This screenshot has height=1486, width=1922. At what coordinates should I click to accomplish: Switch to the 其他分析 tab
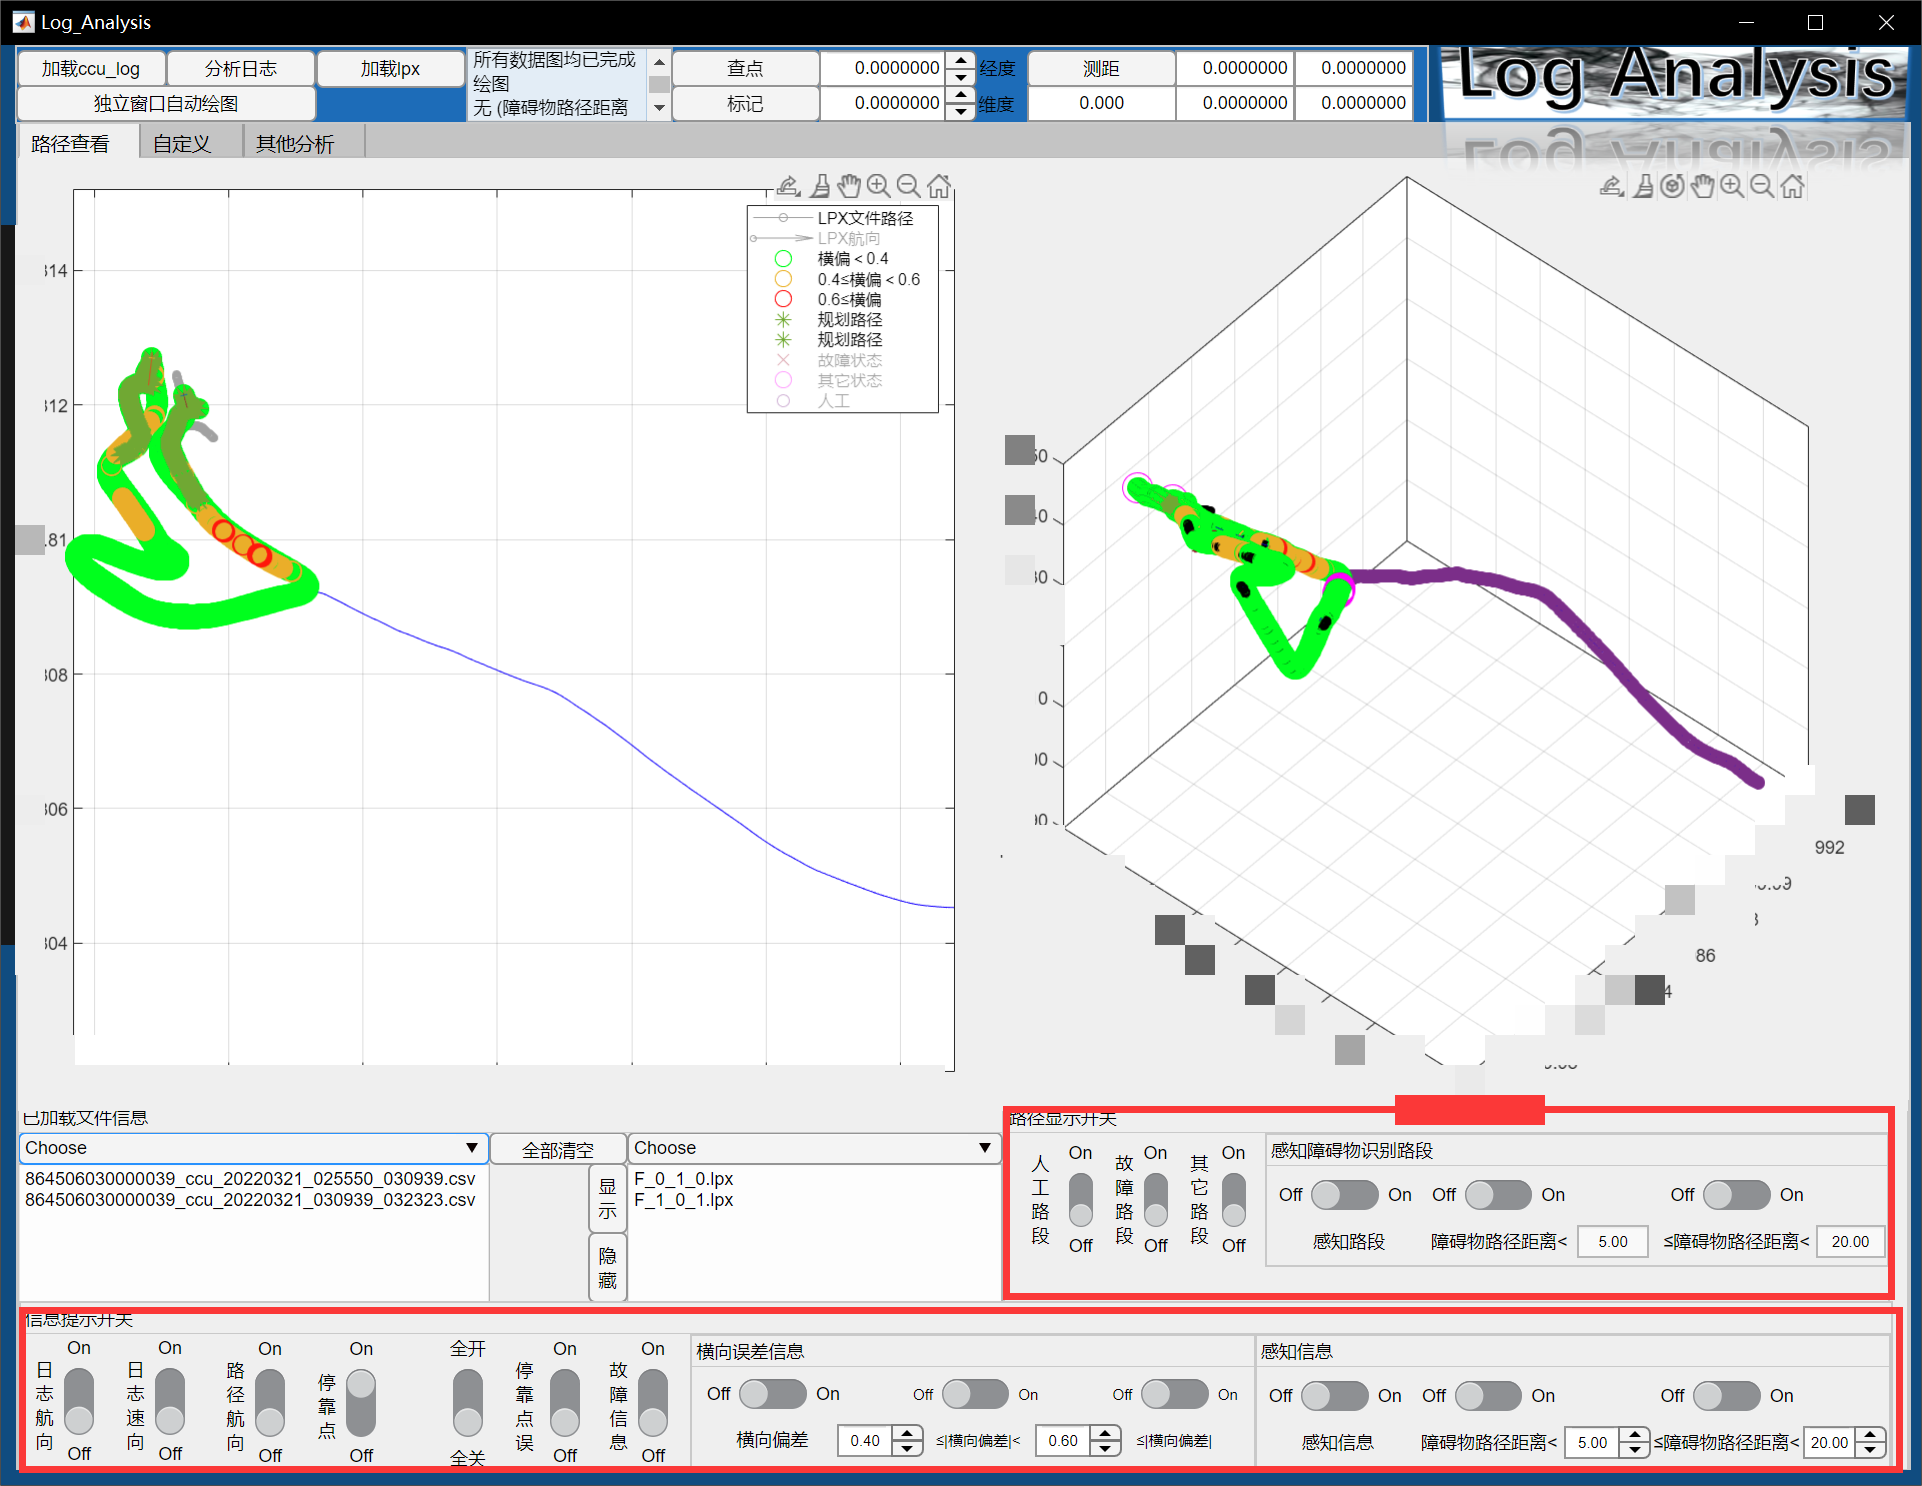(295, 144)
